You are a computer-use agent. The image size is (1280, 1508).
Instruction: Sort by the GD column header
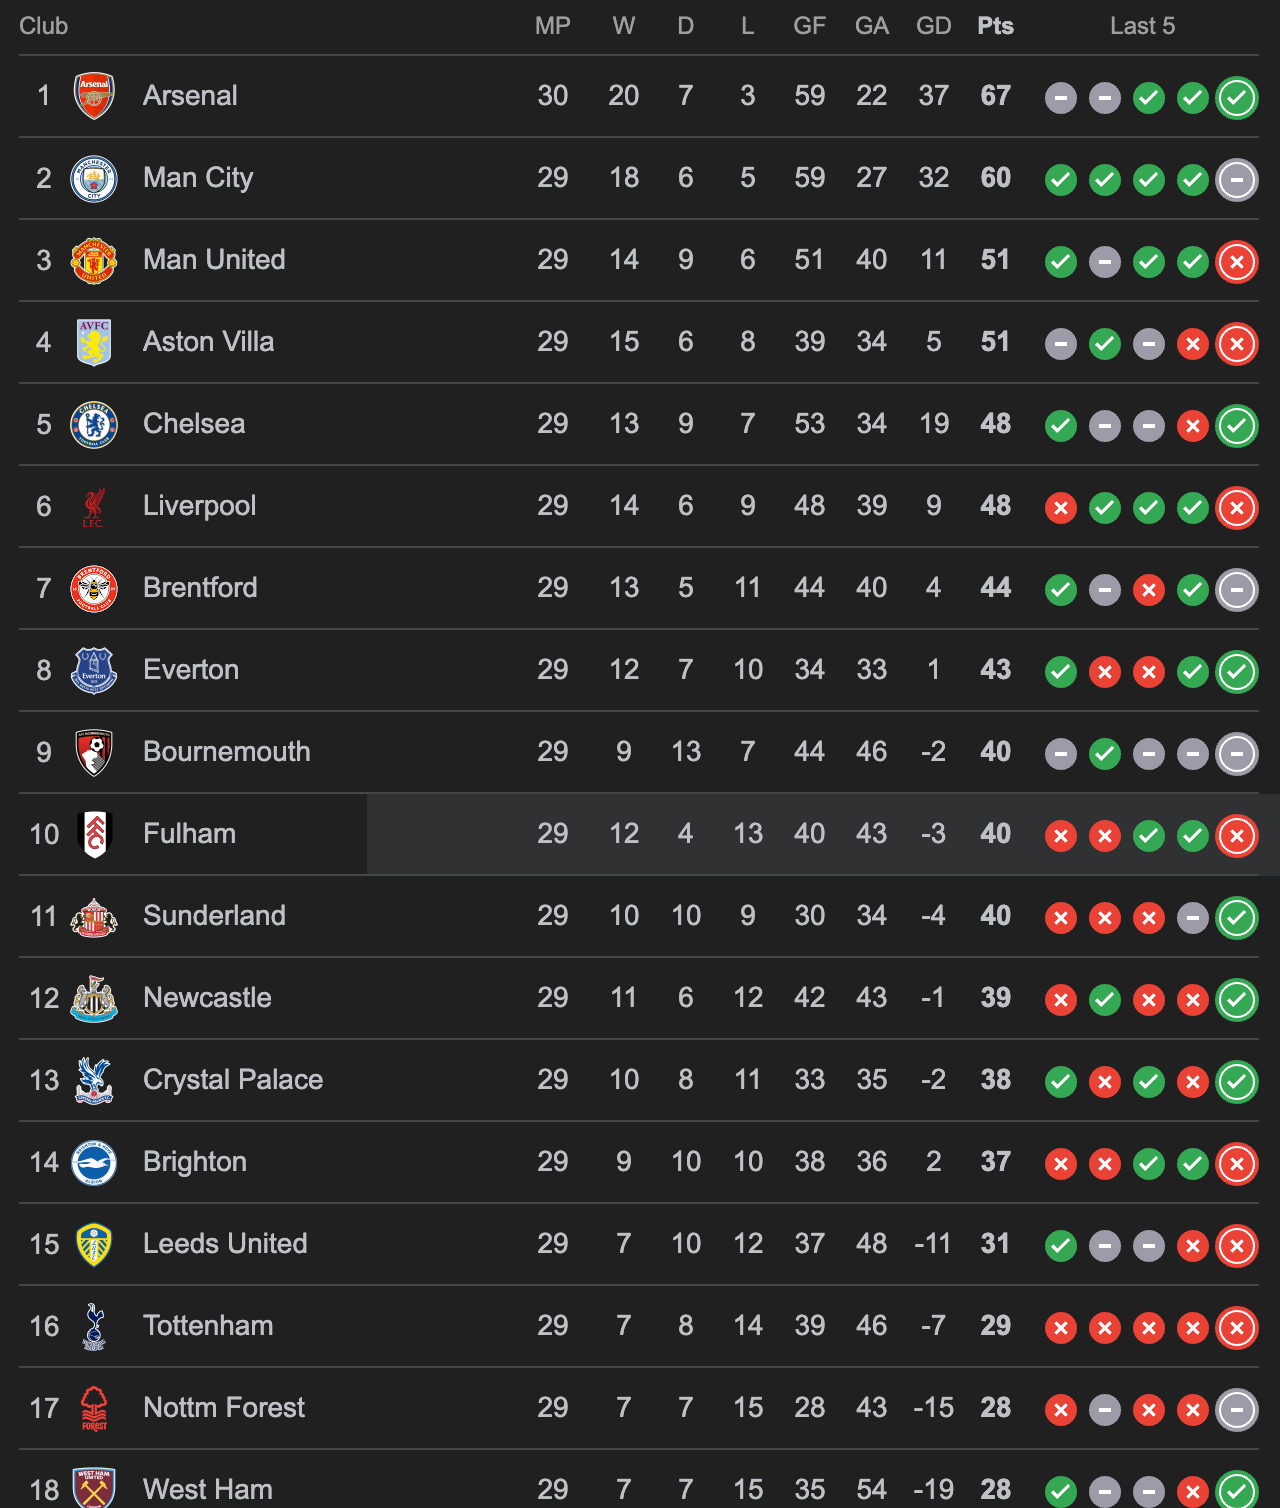(934, 27)
